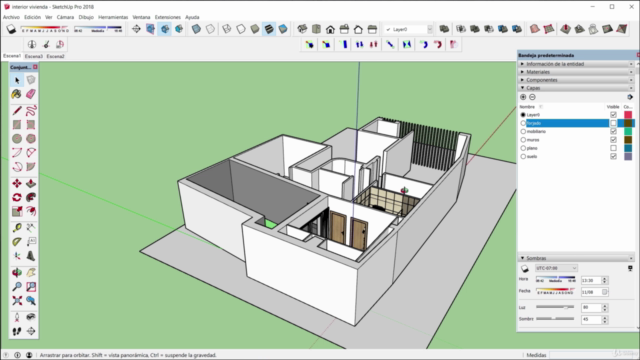Open the UTC-07:00 time zone dropdown
The width and height of the screenshot is (640, 360).
click(556, 268)
